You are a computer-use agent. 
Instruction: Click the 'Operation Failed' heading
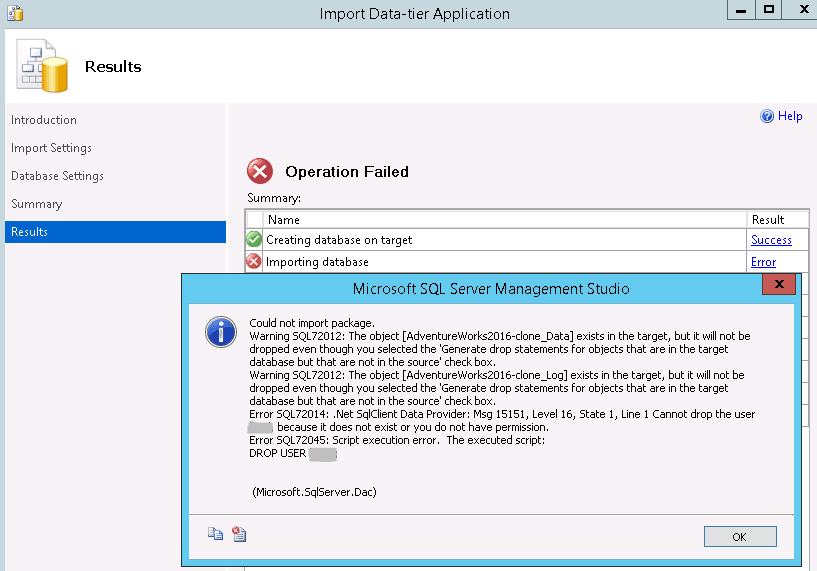346,171
